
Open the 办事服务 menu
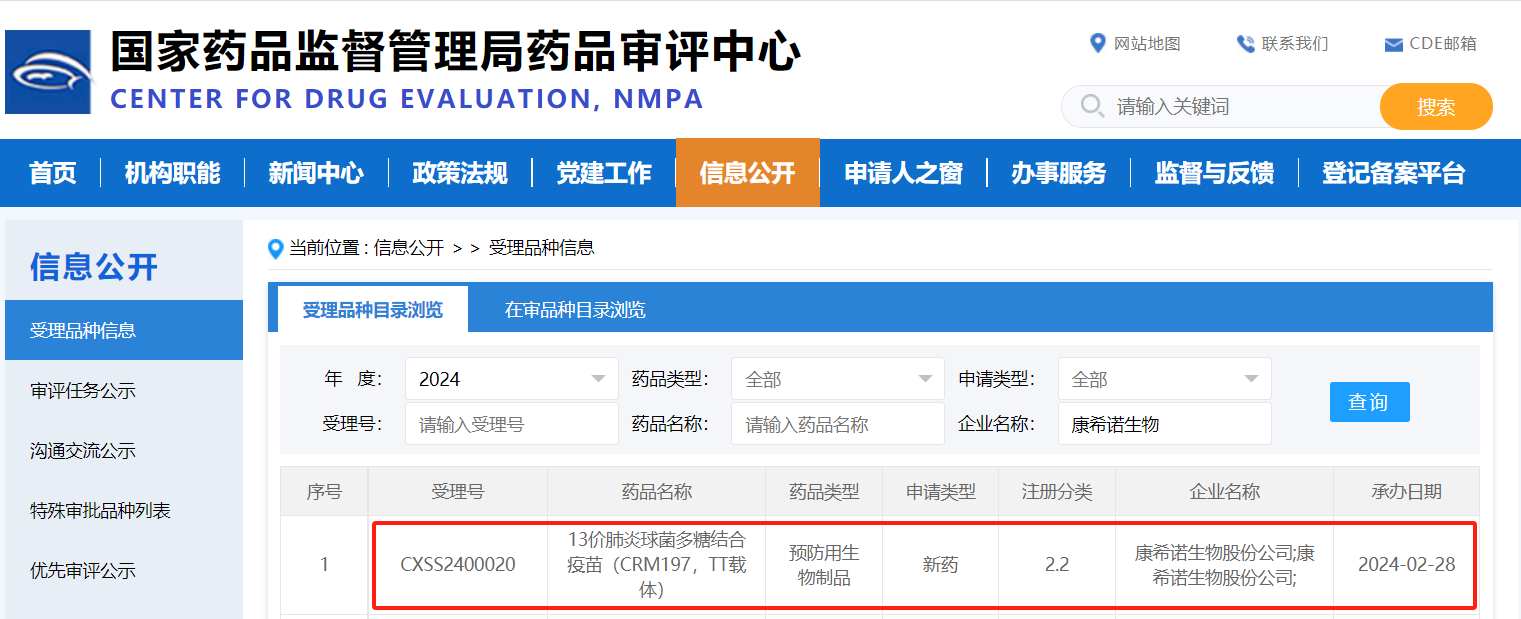tap(1059, 173)
